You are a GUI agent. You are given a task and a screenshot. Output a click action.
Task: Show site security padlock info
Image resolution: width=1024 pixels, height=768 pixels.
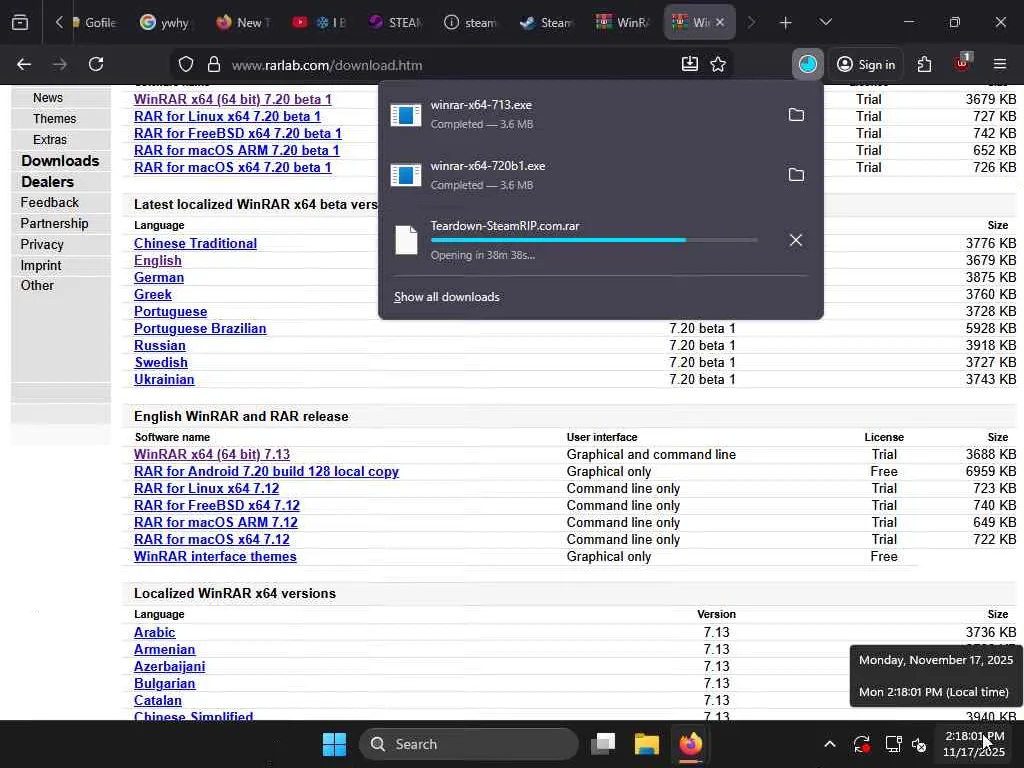point(214,65)
